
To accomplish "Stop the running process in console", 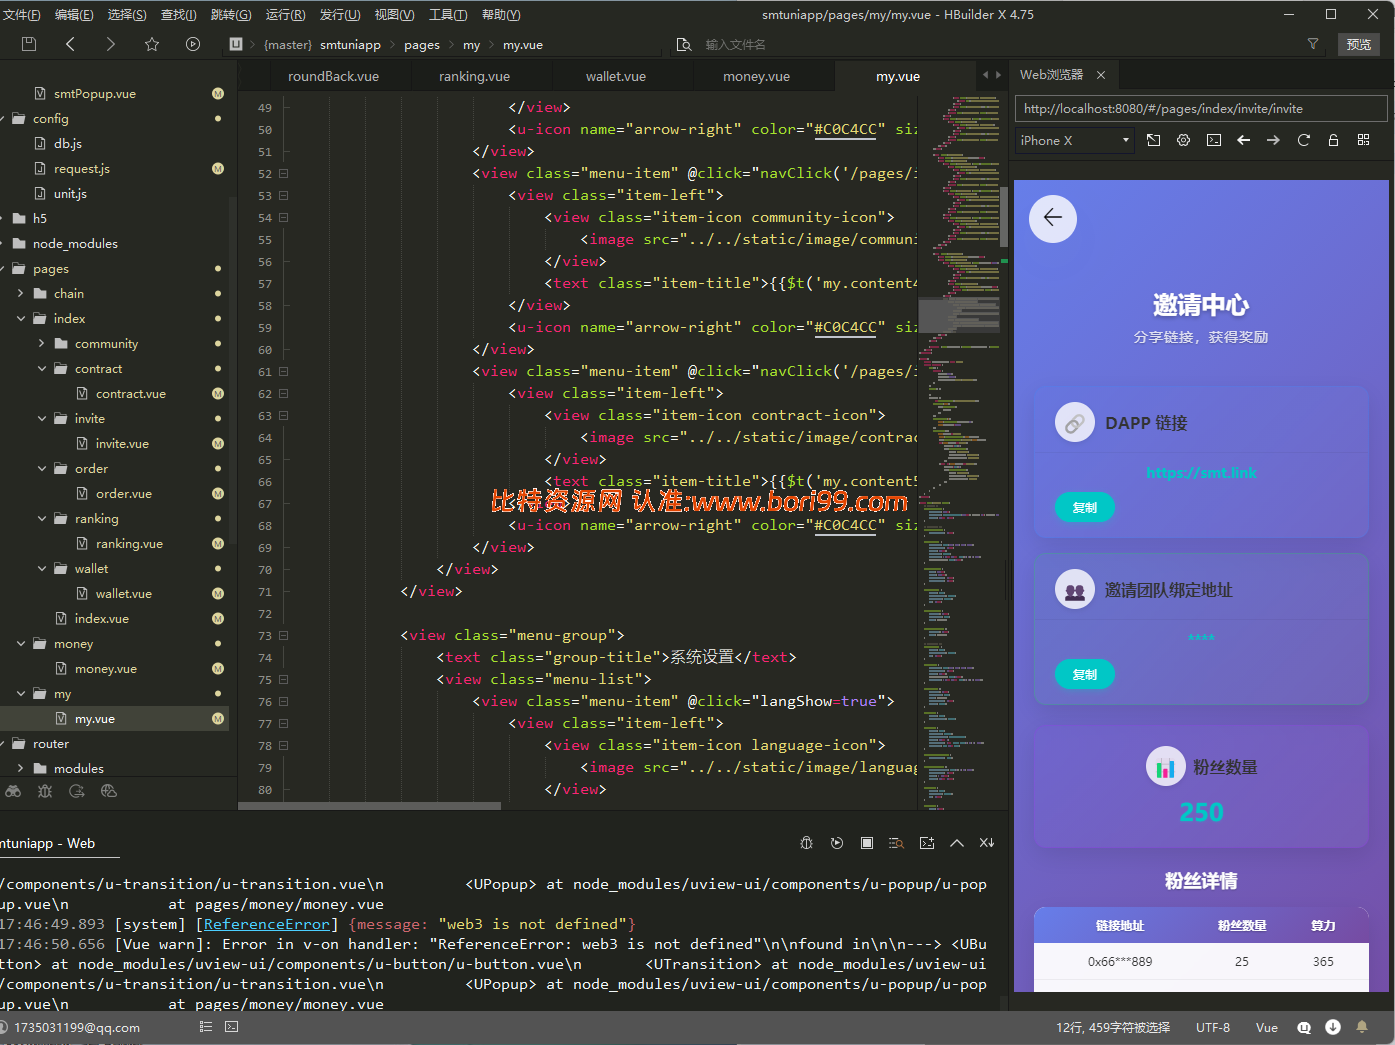I will click(x=867, y=843).
